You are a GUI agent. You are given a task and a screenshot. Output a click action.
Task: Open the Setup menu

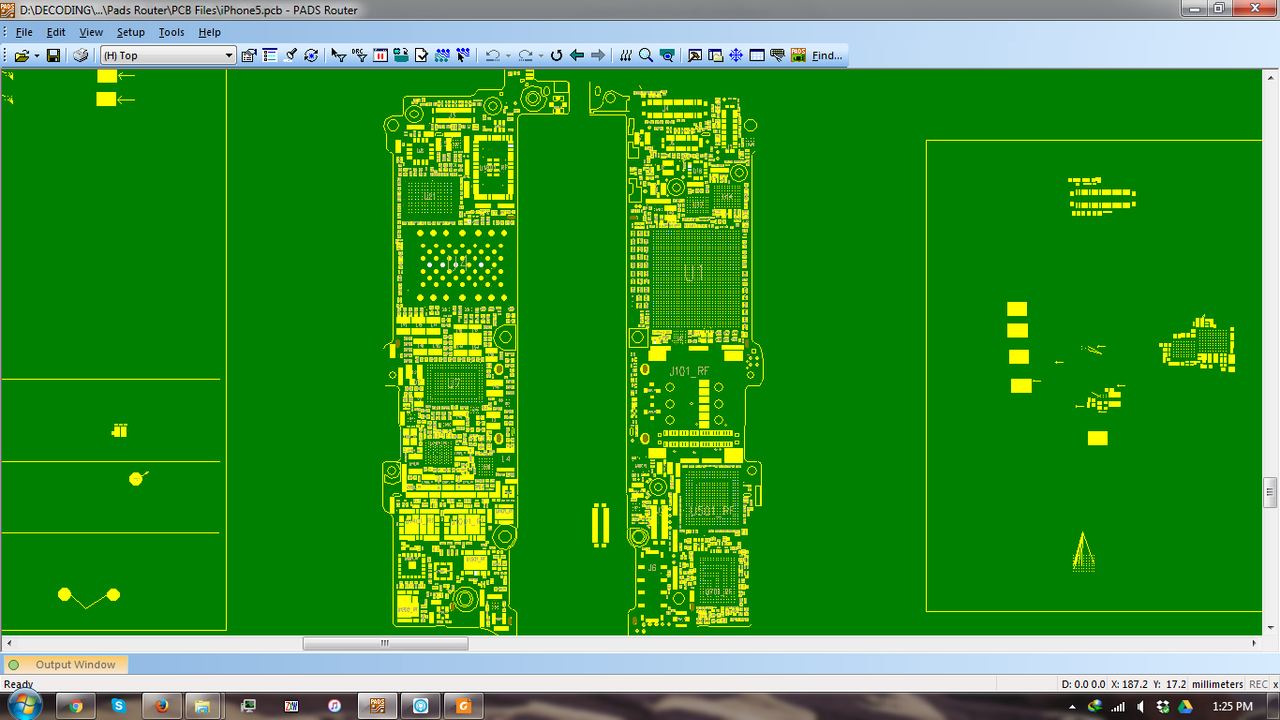pos(131,32)
